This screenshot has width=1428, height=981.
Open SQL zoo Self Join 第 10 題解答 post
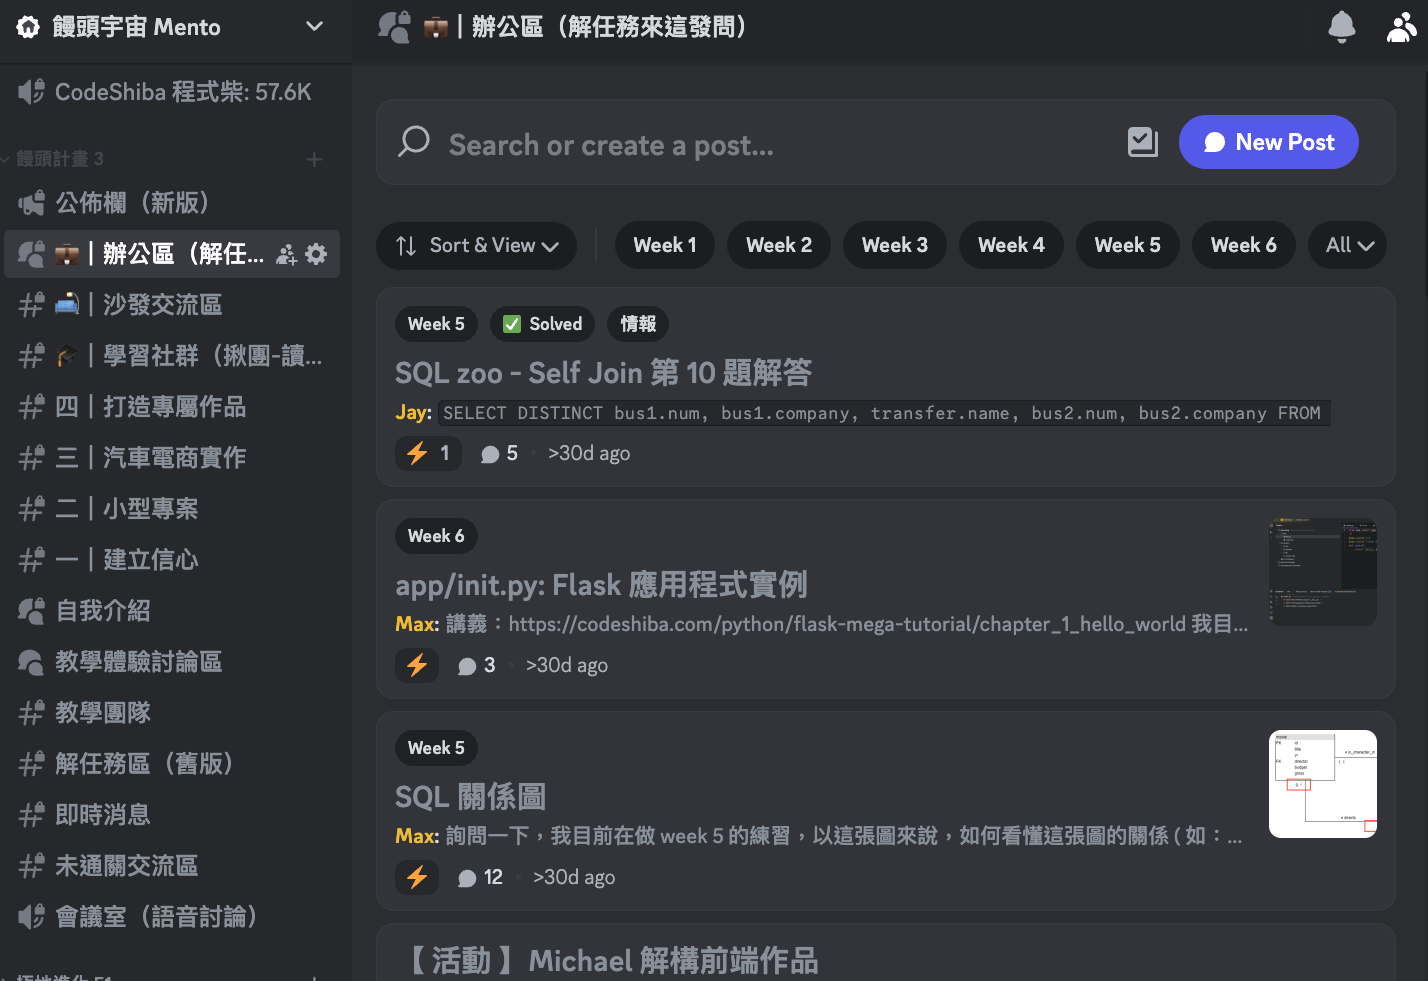[x=603, y=373]
